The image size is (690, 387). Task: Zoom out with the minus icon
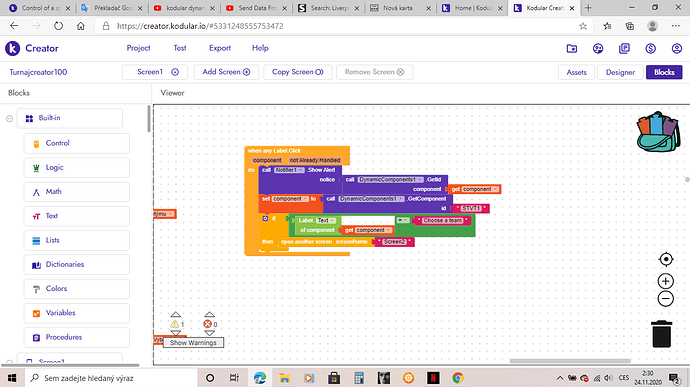click(666, 299)
